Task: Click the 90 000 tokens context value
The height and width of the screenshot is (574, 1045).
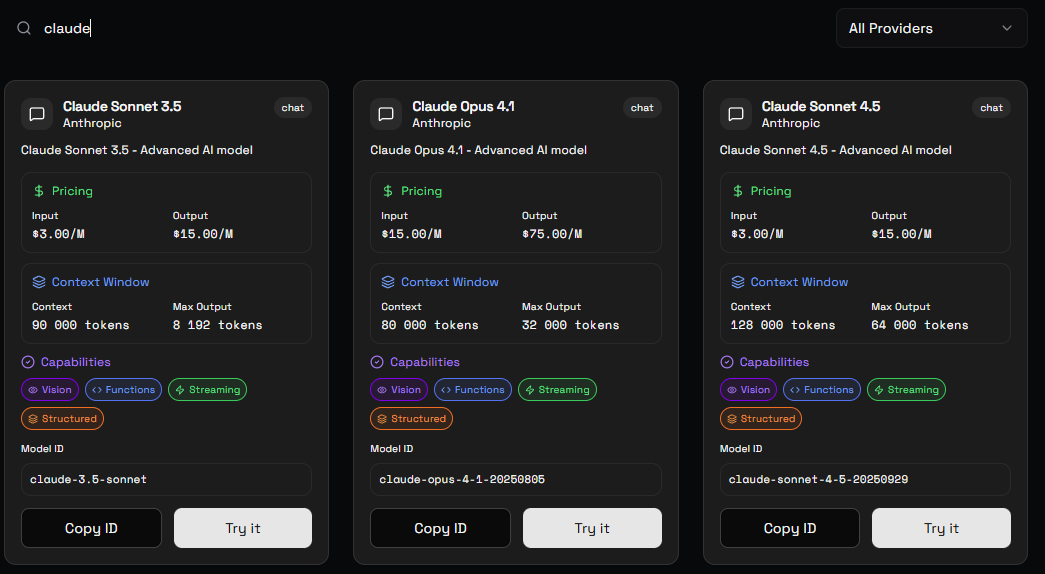Action: (81, 325)
